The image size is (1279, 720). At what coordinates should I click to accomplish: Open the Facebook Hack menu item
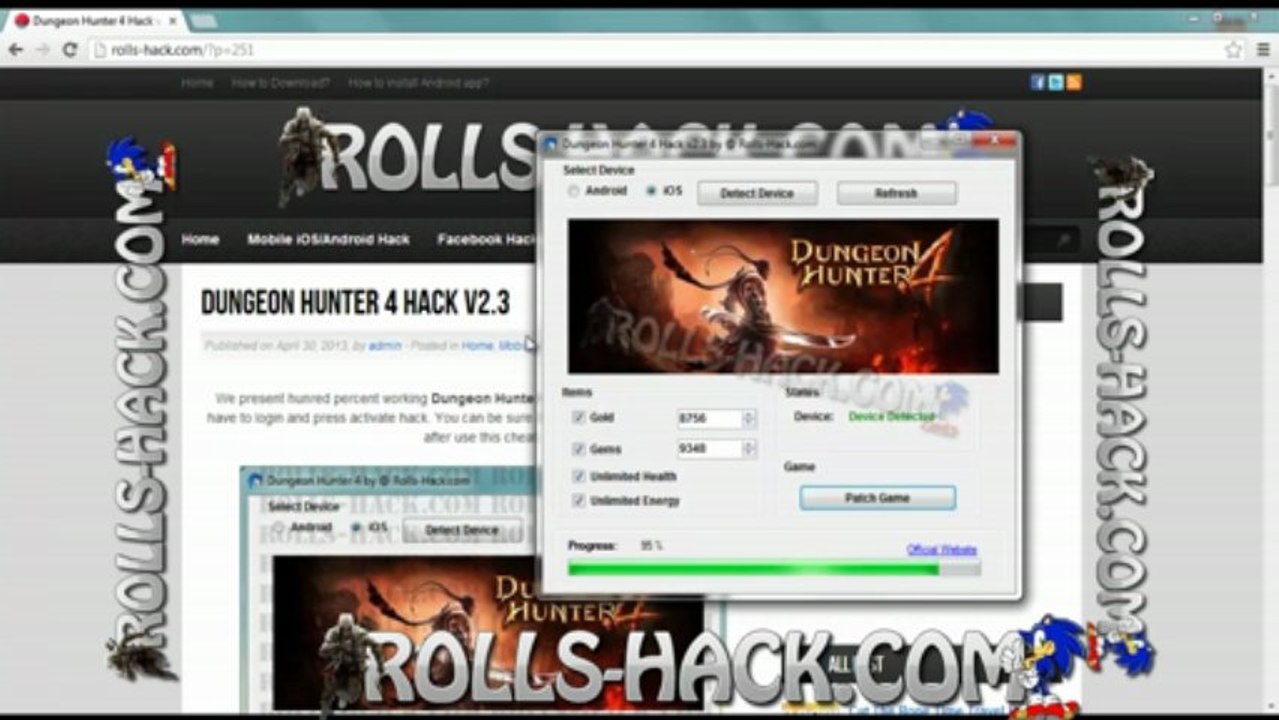pyautogui.click(x=487, y=240)
